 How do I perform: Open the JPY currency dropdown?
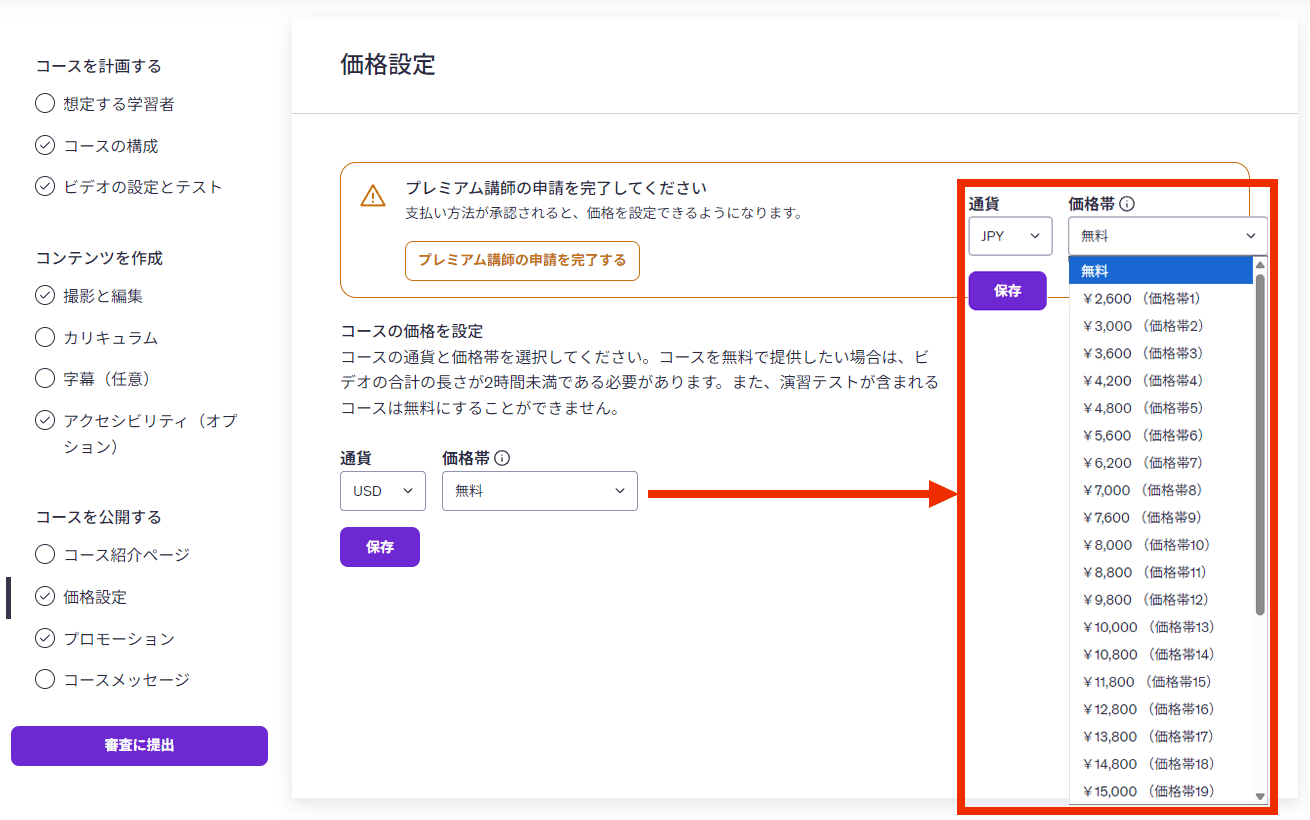(1010, 236)
